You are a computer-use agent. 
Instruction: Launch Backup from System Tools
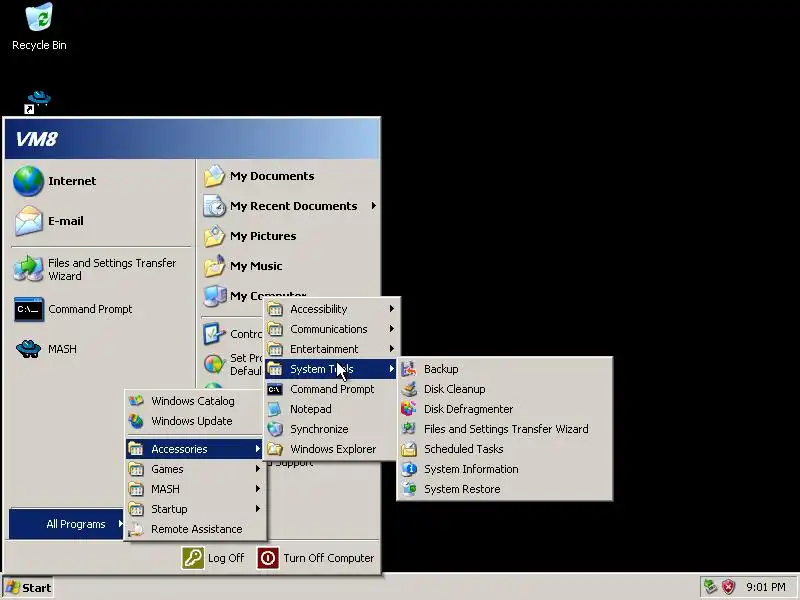point(504,369)
